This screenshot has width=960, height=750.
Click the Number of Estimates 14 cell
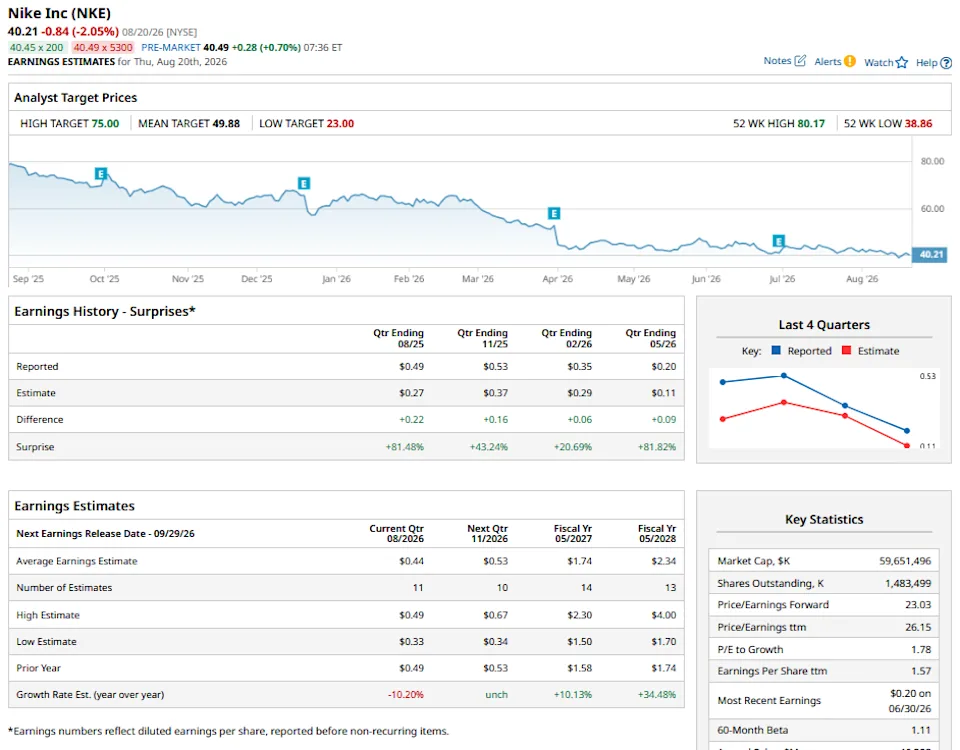tap(587, 587)
